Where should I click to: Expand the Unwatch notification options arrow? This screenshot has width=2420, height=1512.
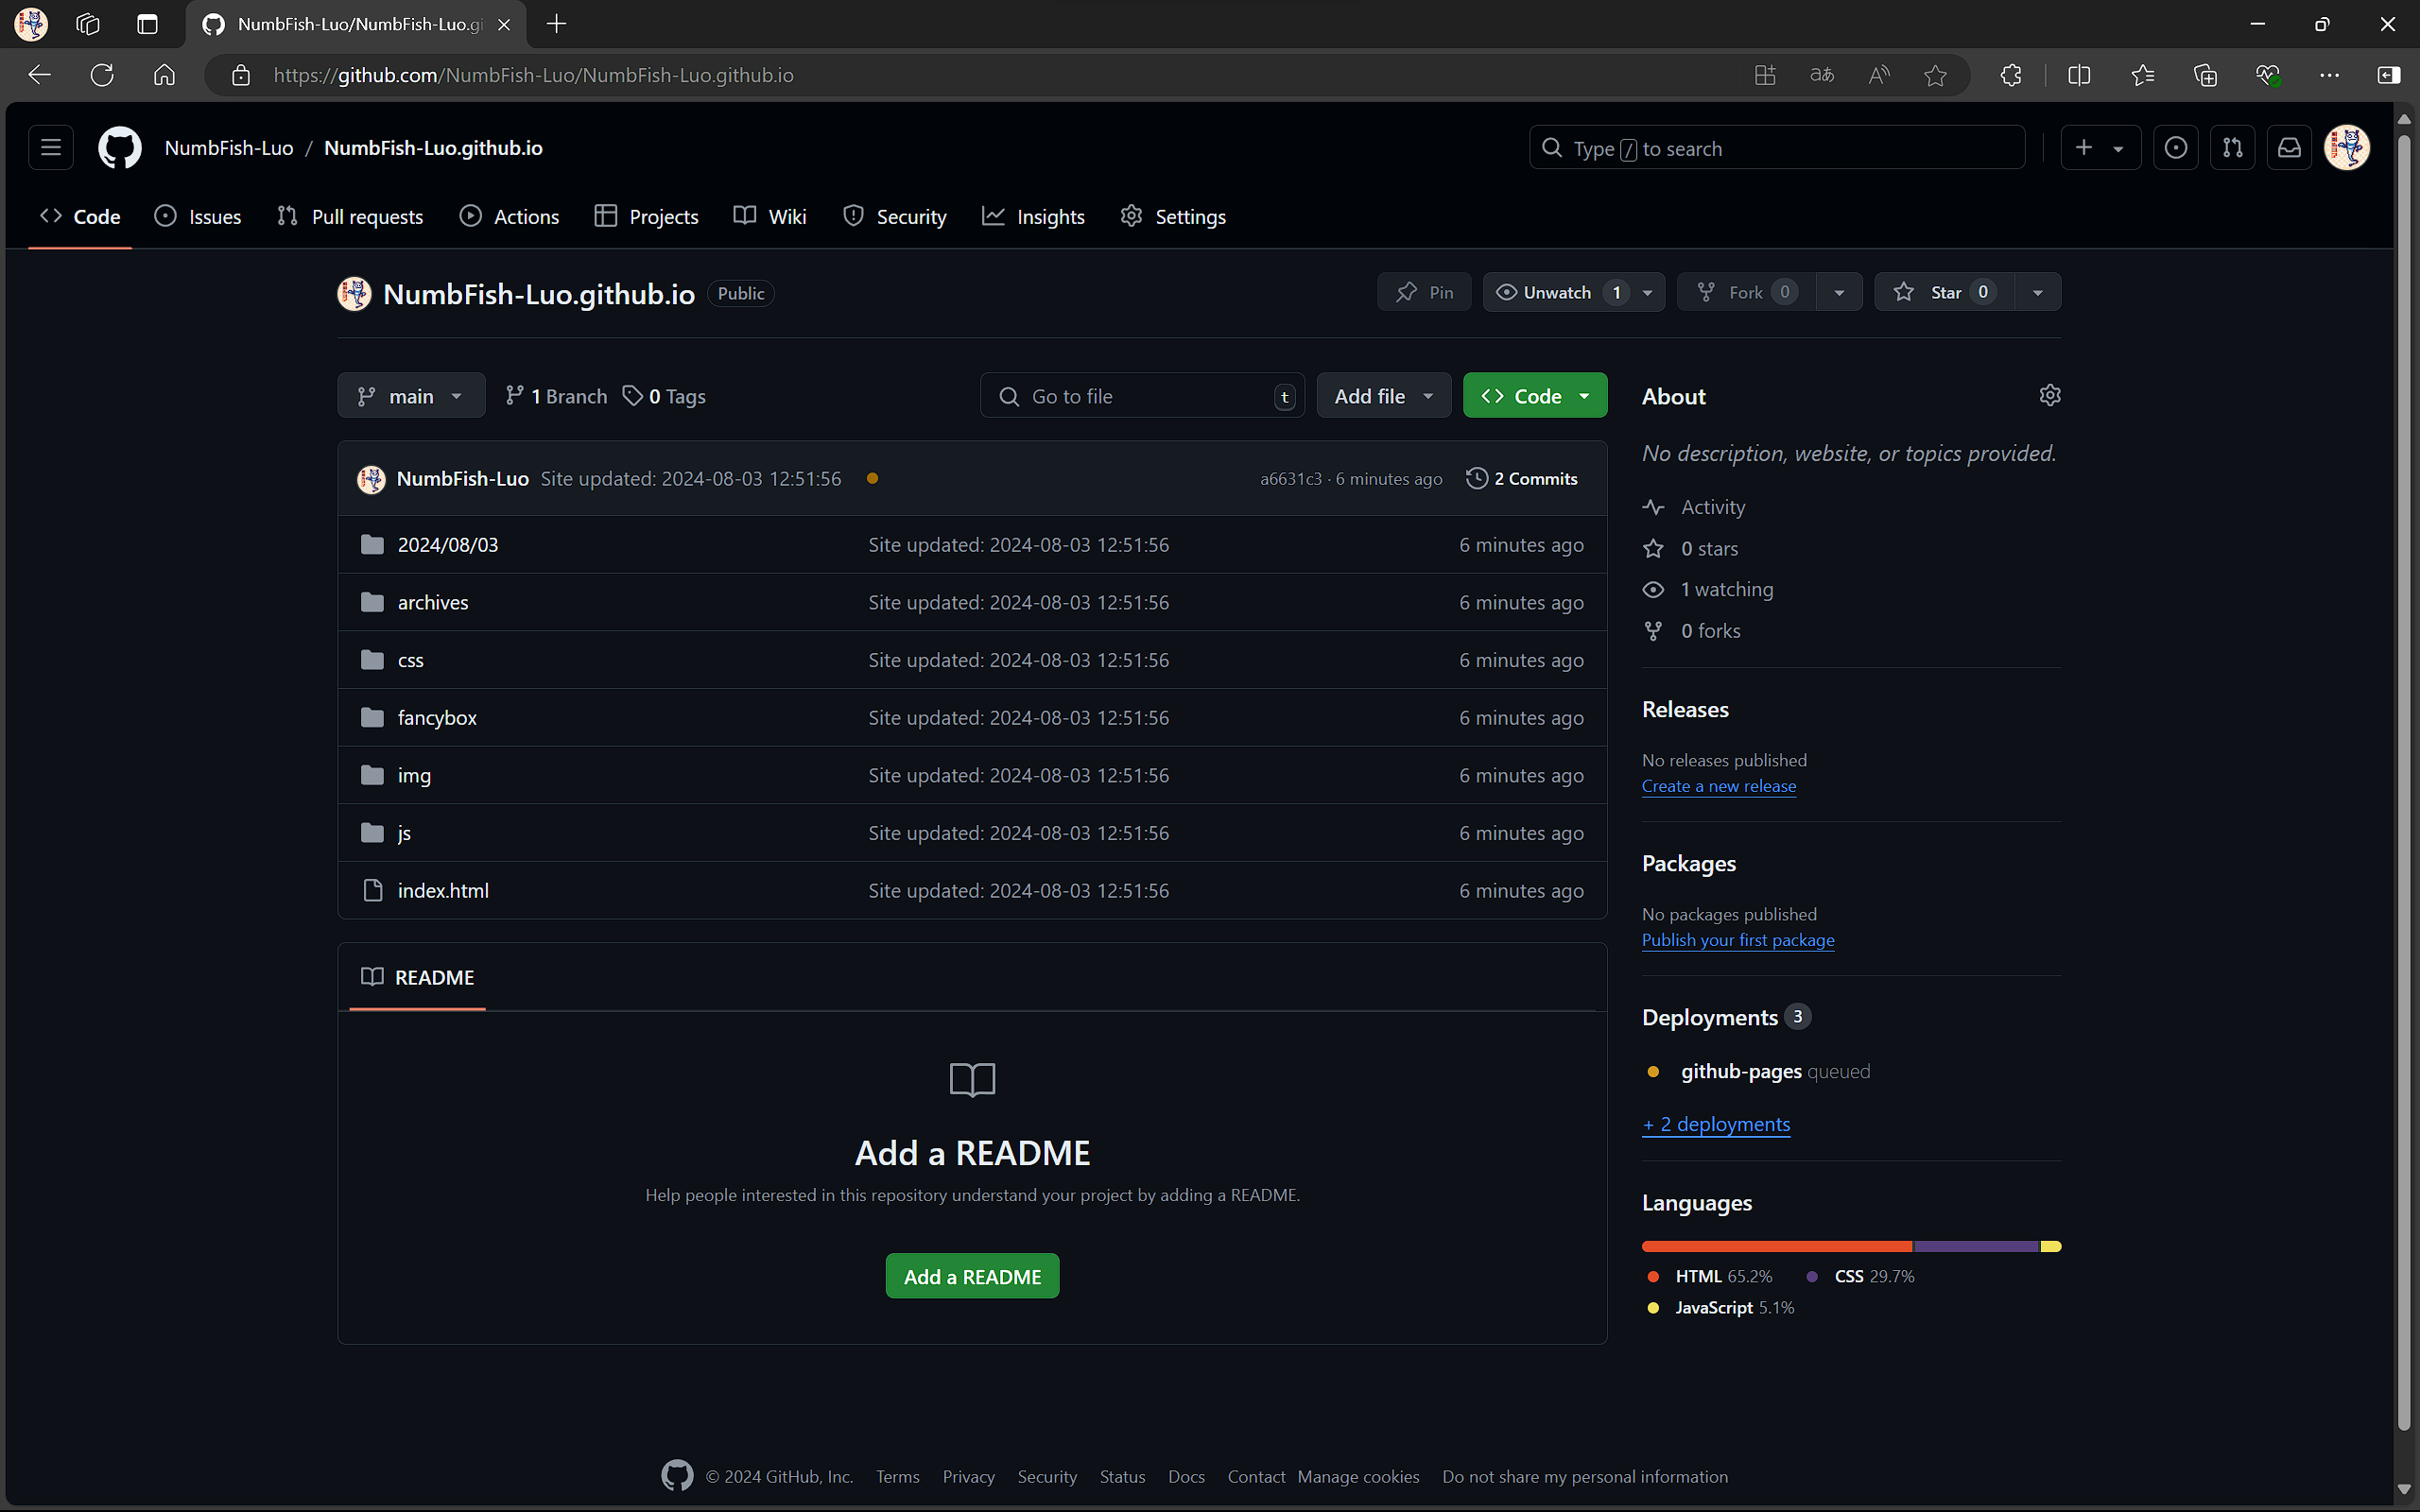coord(1648,292)
